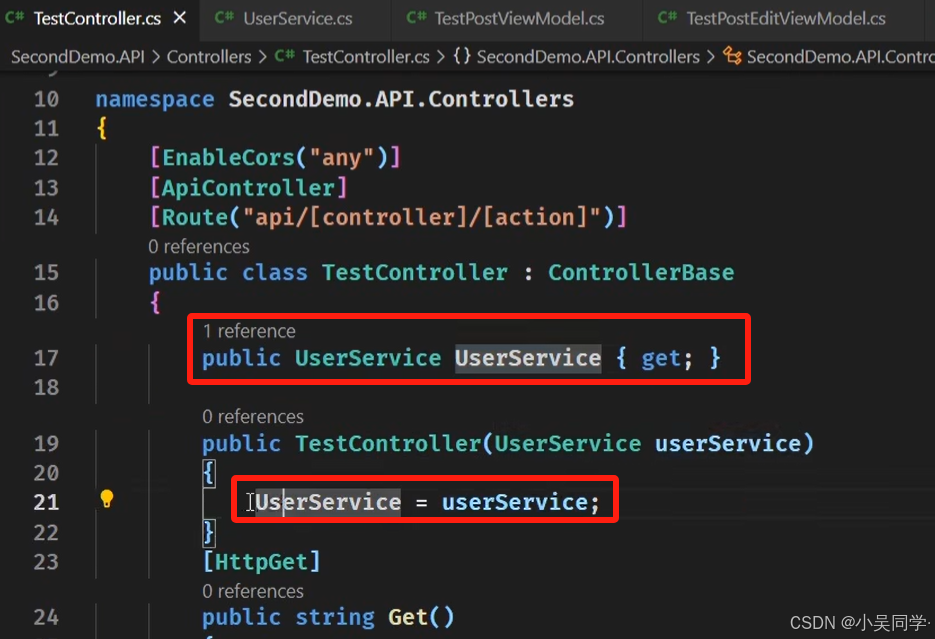The image size is (935, 639).
Task: Click the ControllerBase type on line 15
Action: (x=641, y=272)
